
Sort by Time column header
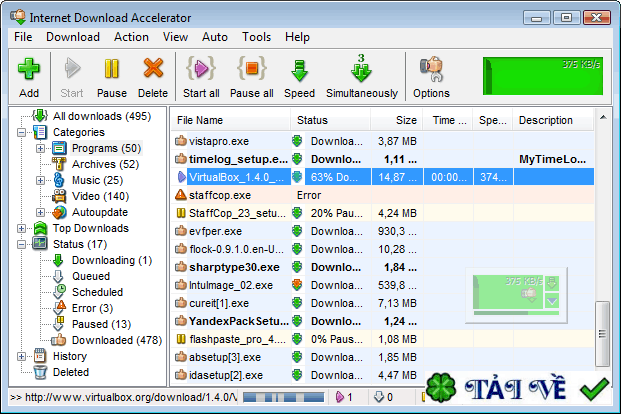[448, 120]
